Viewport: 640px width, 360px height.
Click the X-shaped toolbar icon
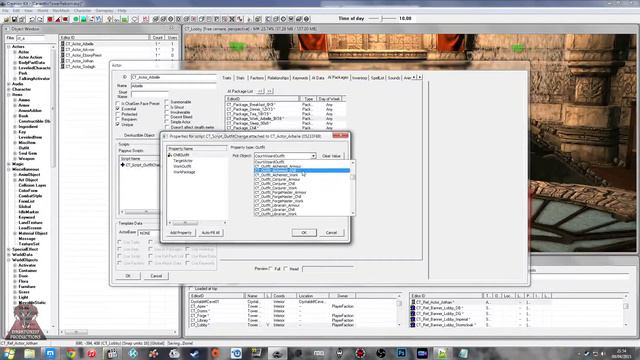tap(232, 19)
